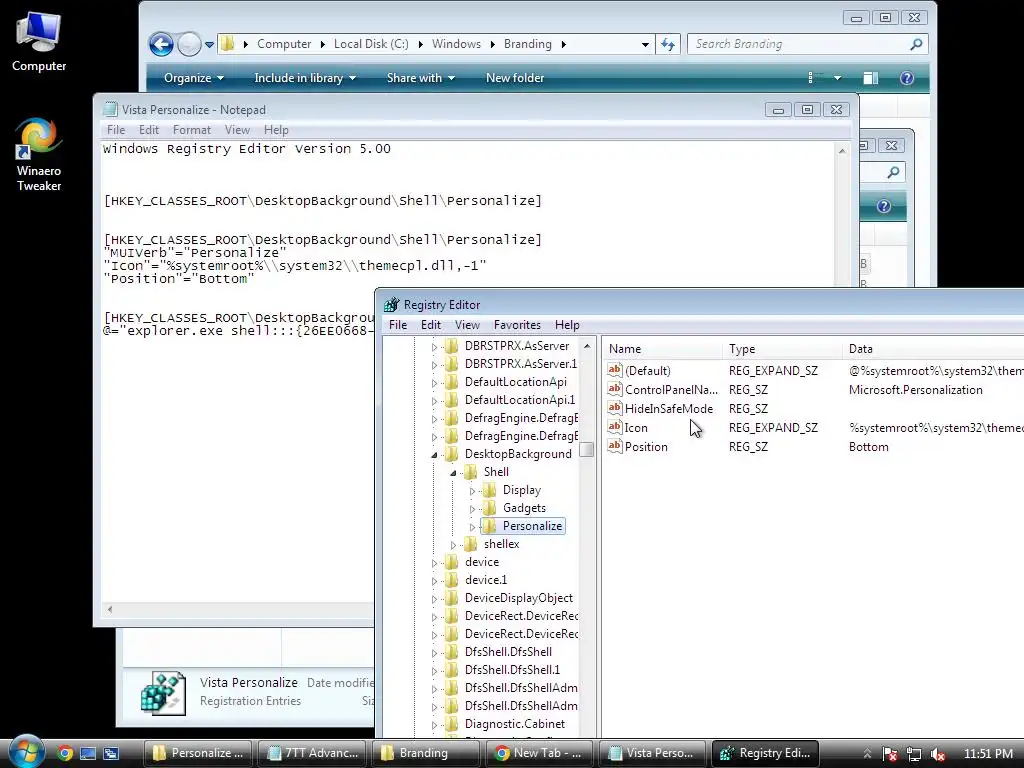Screen dimensions: 1024x768
Task: Open Registry Editor File menu
Action: [x=398, y=325]
